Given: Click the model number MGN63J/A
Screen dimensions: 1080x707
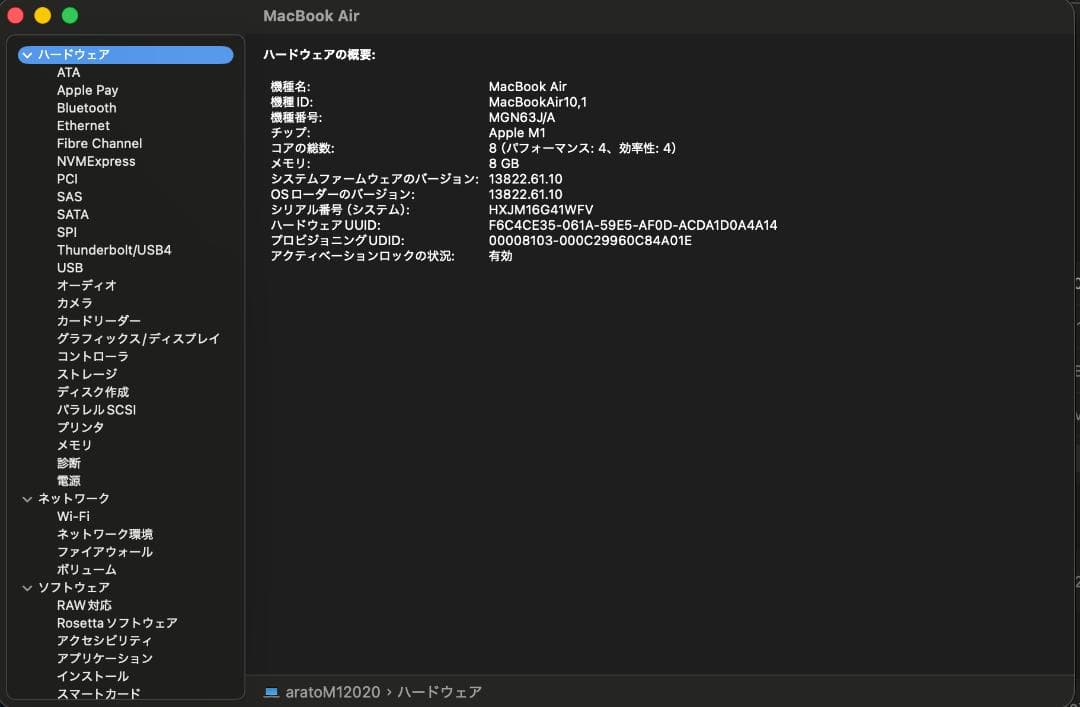Looking at the screenshot, I should [x=521, y=117].
